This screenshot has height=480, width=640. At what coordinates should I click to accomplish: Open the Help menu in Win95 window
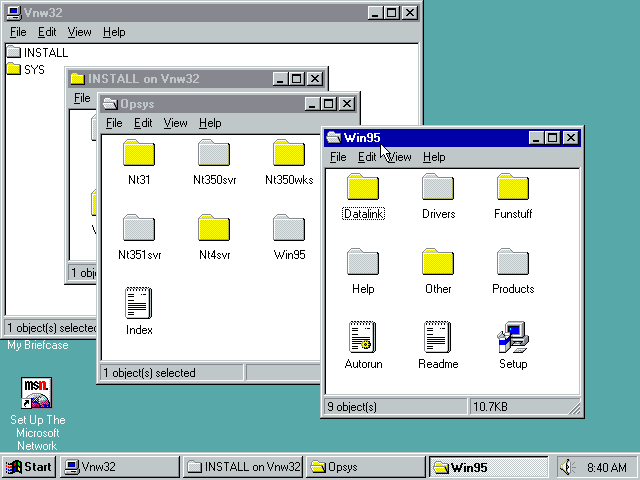434,157
